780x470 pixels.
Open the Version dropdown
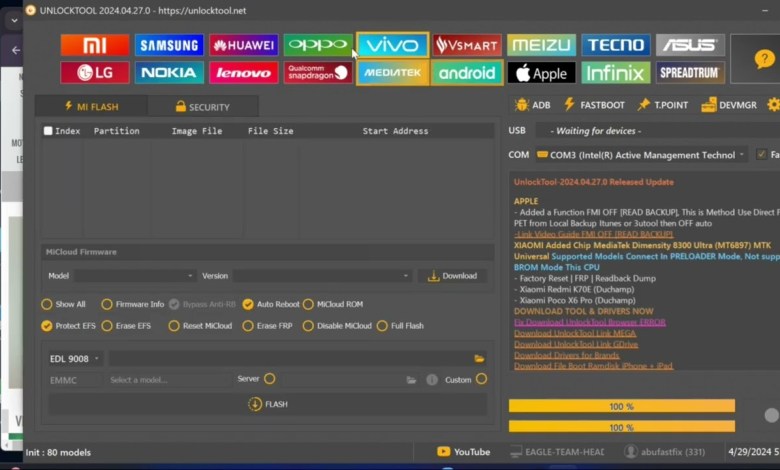[322, 276]
